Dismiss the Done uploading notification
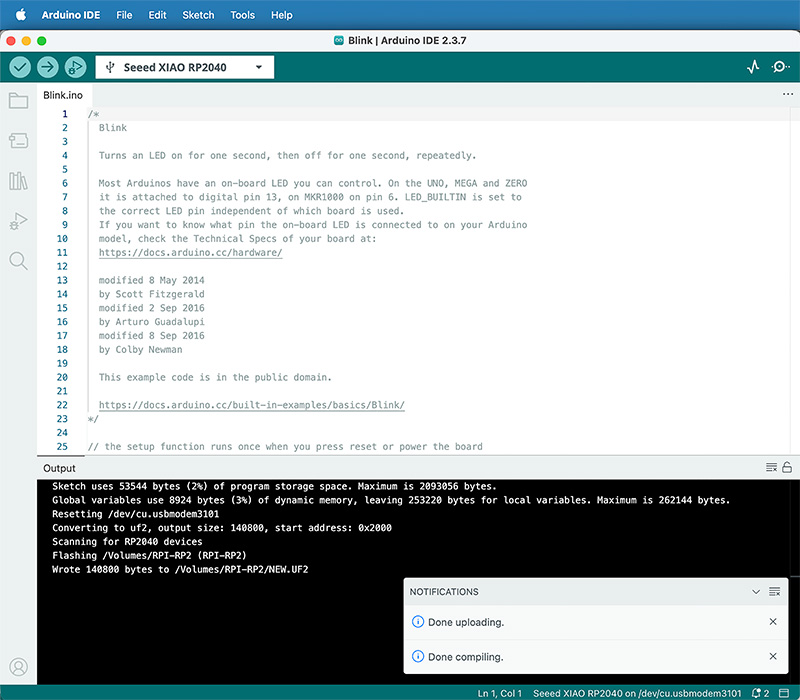This screenshot has width=800, height=700. tap(773, 622)
